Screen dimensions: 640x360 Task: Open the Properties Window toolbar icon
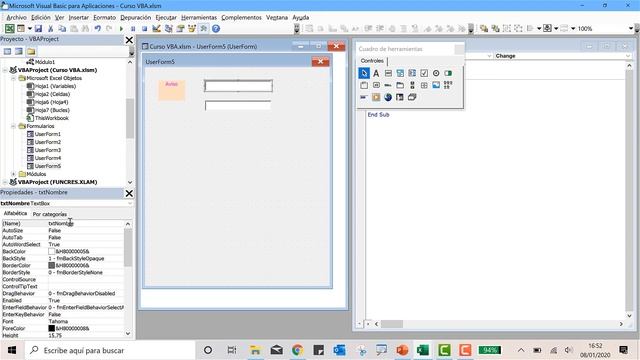coord(180,29)
